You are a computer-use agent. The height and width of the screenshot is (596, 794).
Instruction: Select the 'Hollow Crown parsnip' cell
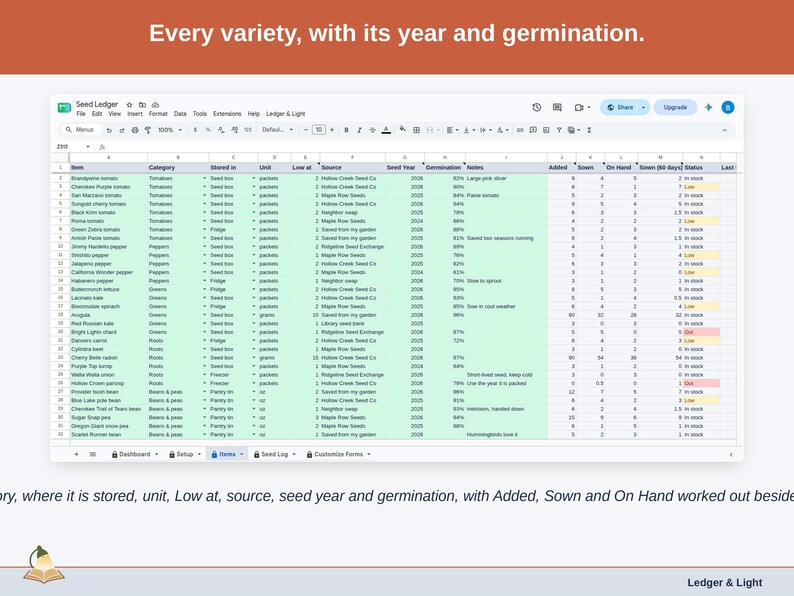coord(108,383)
